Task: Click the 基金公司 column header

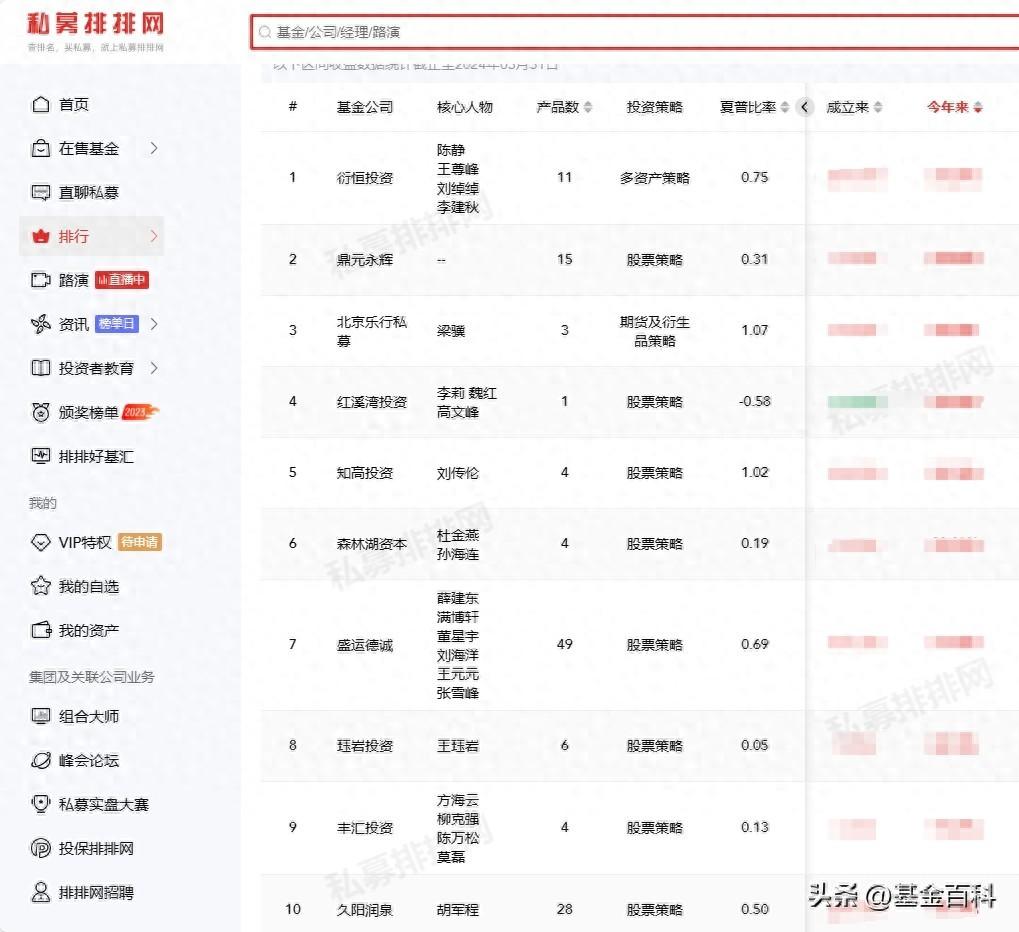Action: click(x=365, y=107)
